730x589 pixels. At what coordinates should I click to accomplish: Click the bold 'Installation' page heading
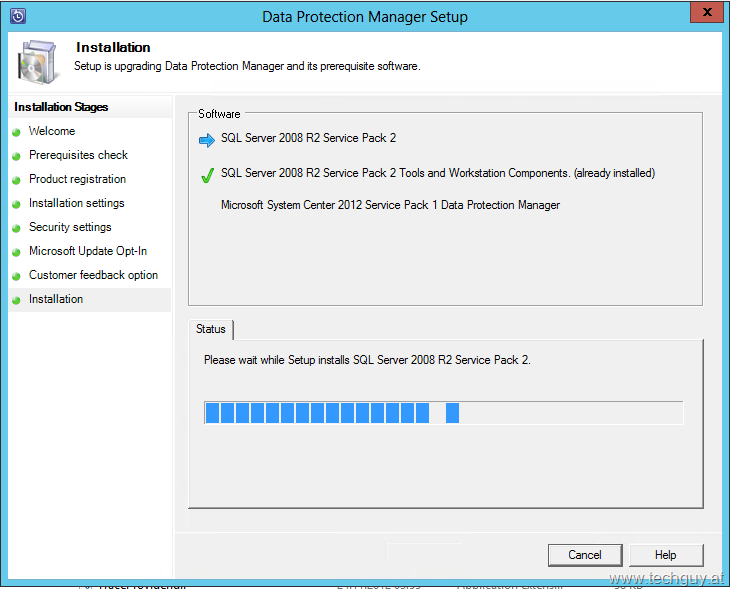click(x=113, y=47)
